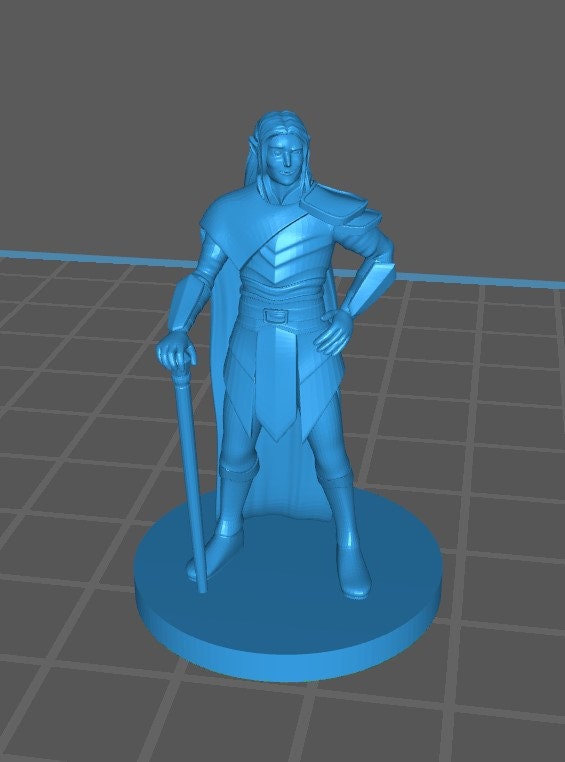Viewport: 565px width, 762px height.
Task: Click the staff held by the figurine
Action: coord(191,479)
